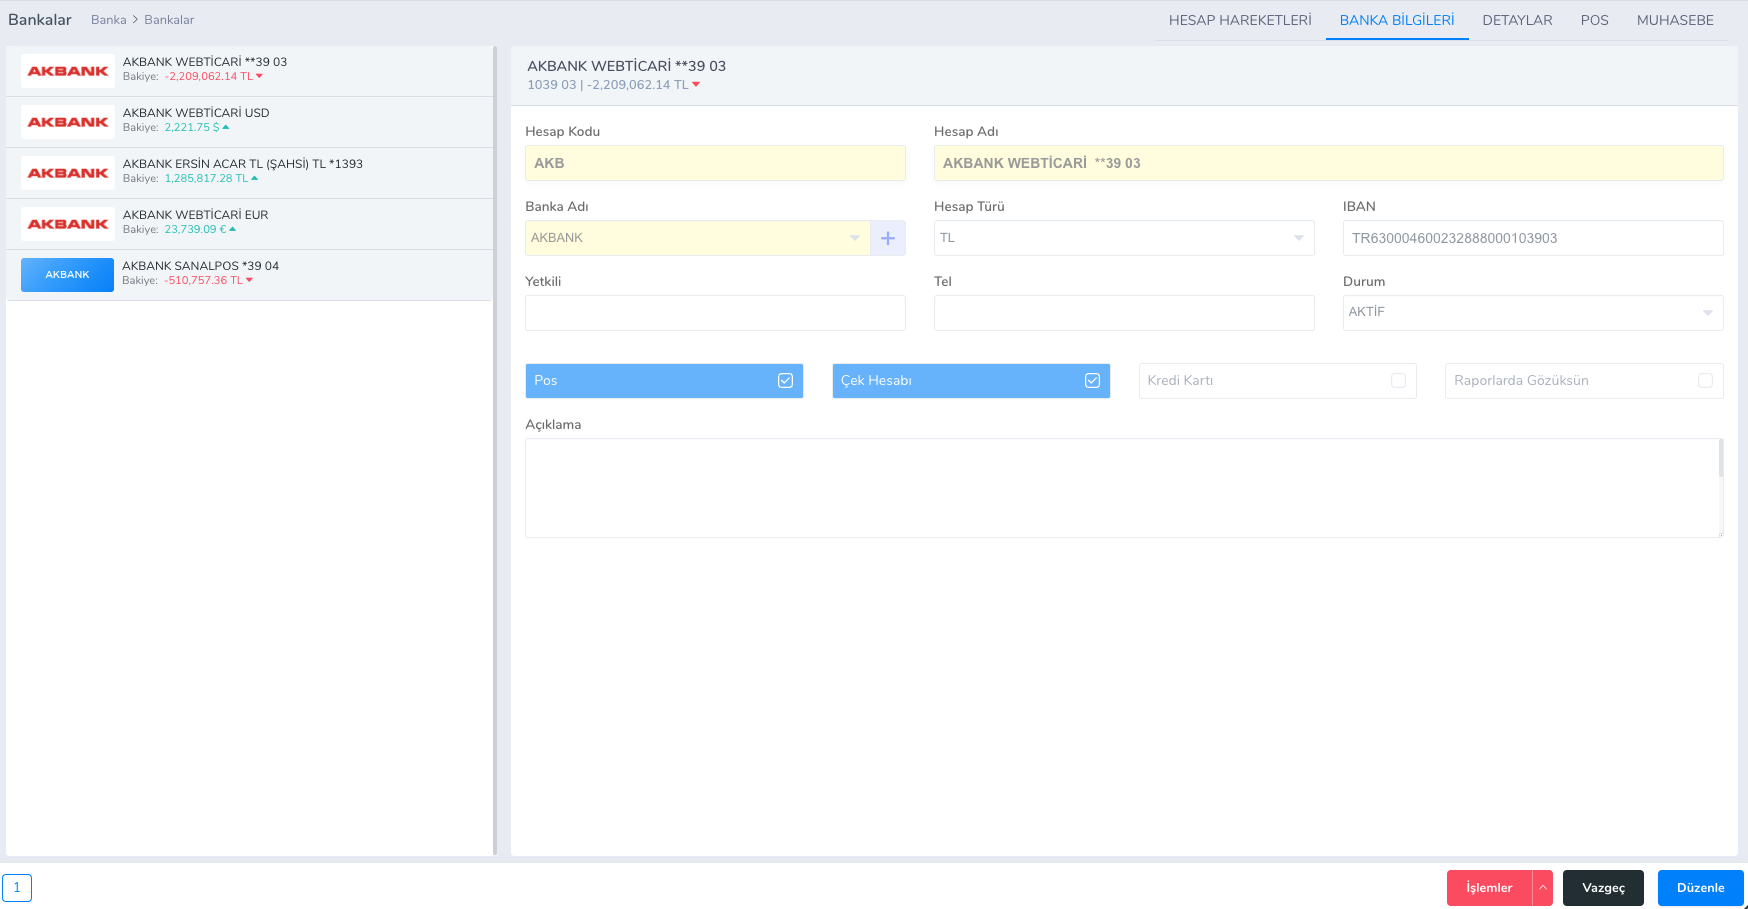Viewport: 1748px width, 909px height.
Task: Enable the Kredi Kartı checkbox
Action: click(x=1398, y=381)
